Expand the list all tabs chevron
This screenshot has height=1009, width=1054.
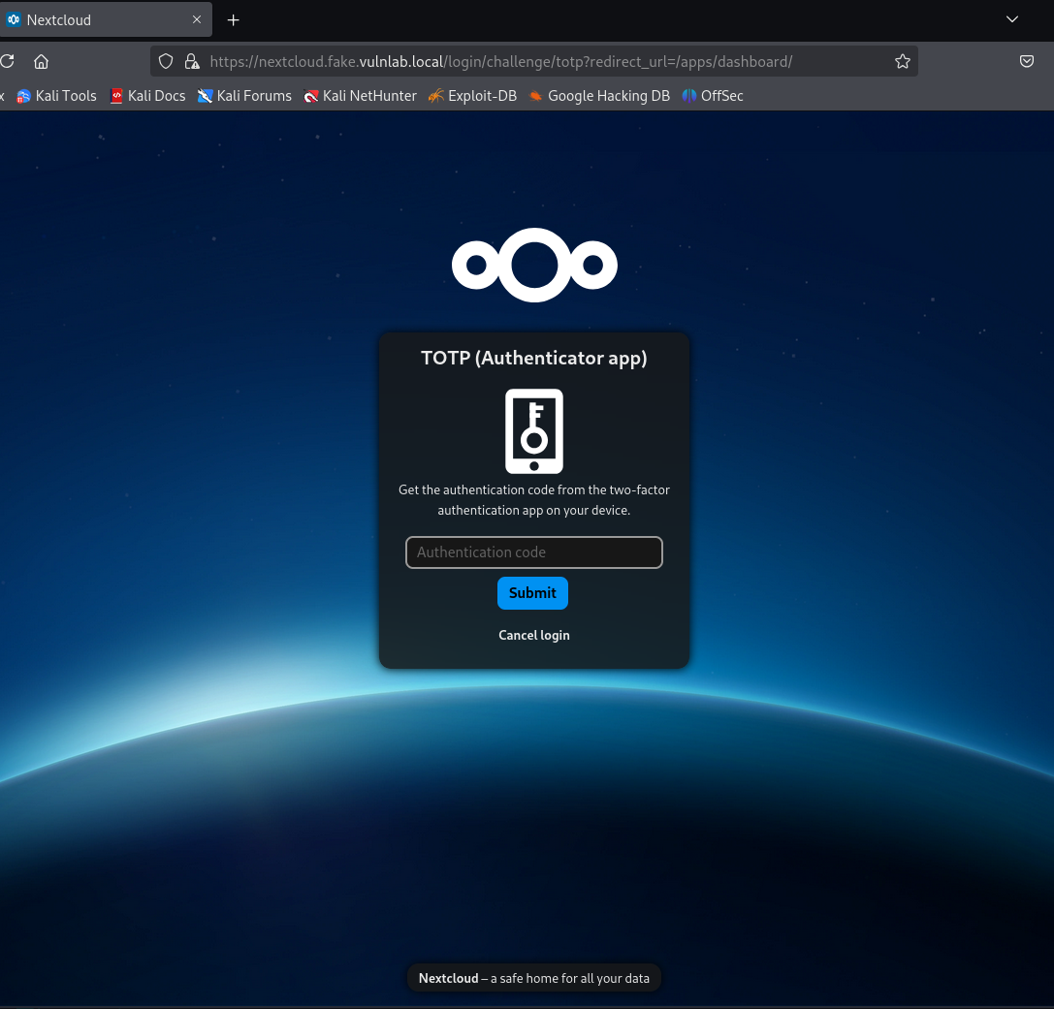[x=1012, y=19]
